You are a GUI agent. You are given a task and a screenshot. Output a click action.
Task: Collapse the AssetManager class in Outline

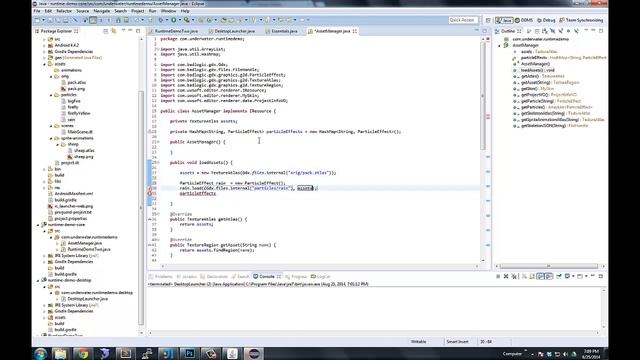499,46
